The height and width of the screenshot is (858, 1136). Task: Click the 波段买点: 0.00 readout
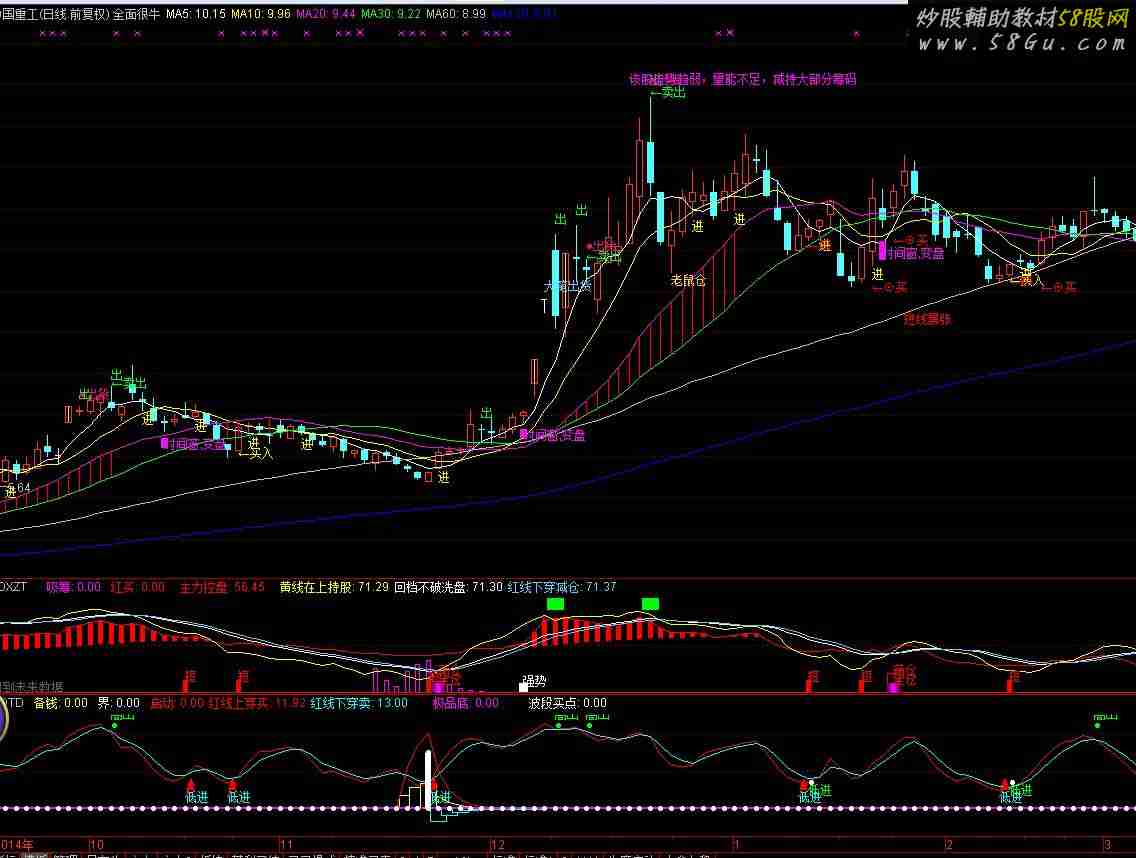point(567,703)
